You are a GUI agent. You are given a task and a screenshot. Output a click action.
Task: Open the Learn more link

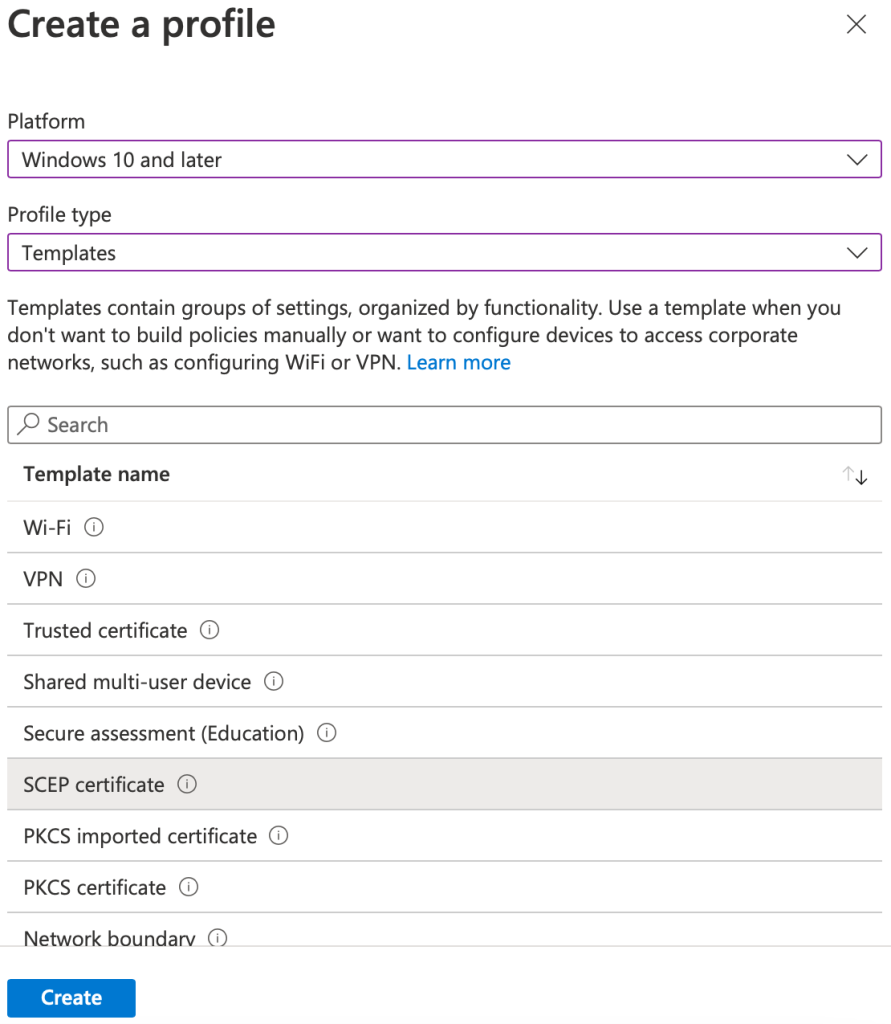[x=459, y=362]
